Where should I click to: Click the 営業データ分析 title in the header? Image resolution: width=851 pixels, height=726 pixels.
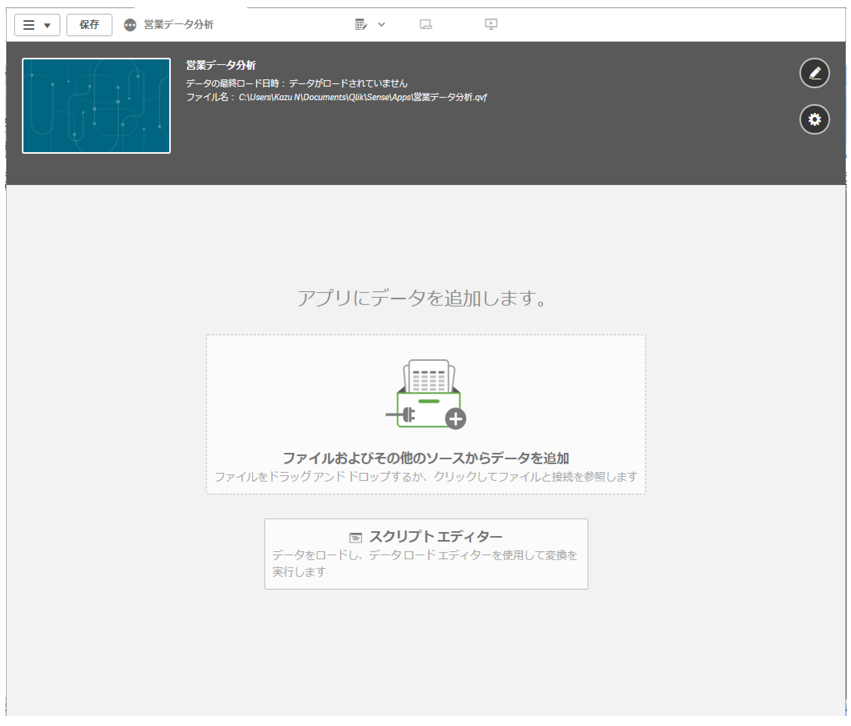(220, 65)
